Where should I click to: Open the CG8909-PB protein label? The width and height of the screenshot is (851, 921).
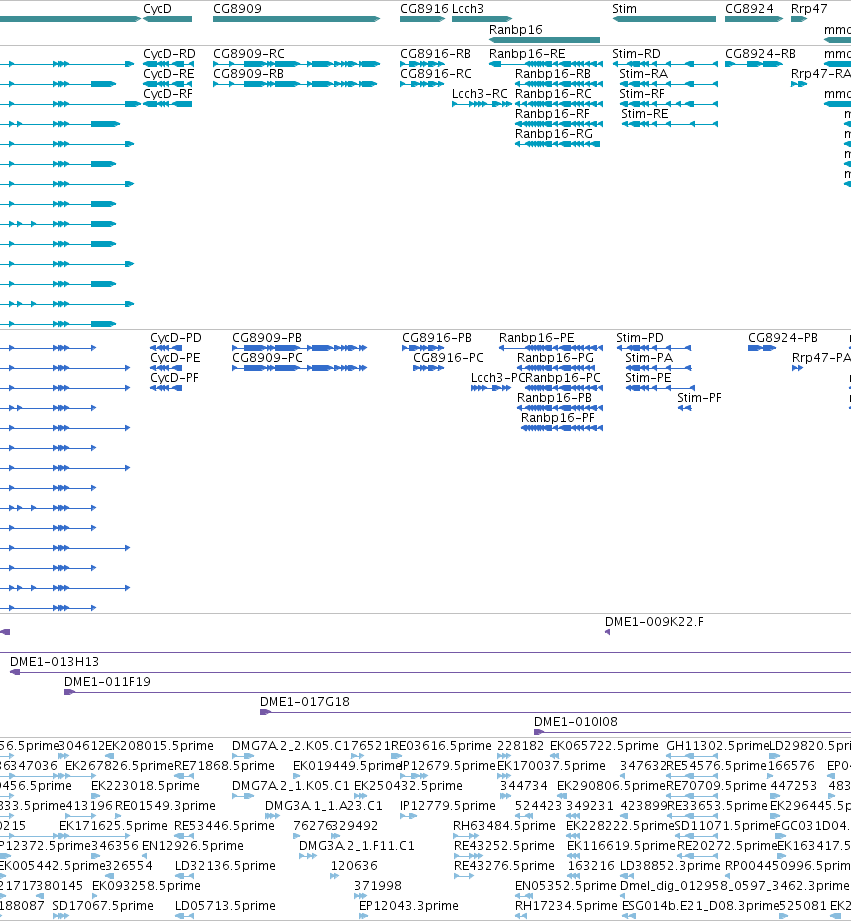coord(267,338)
